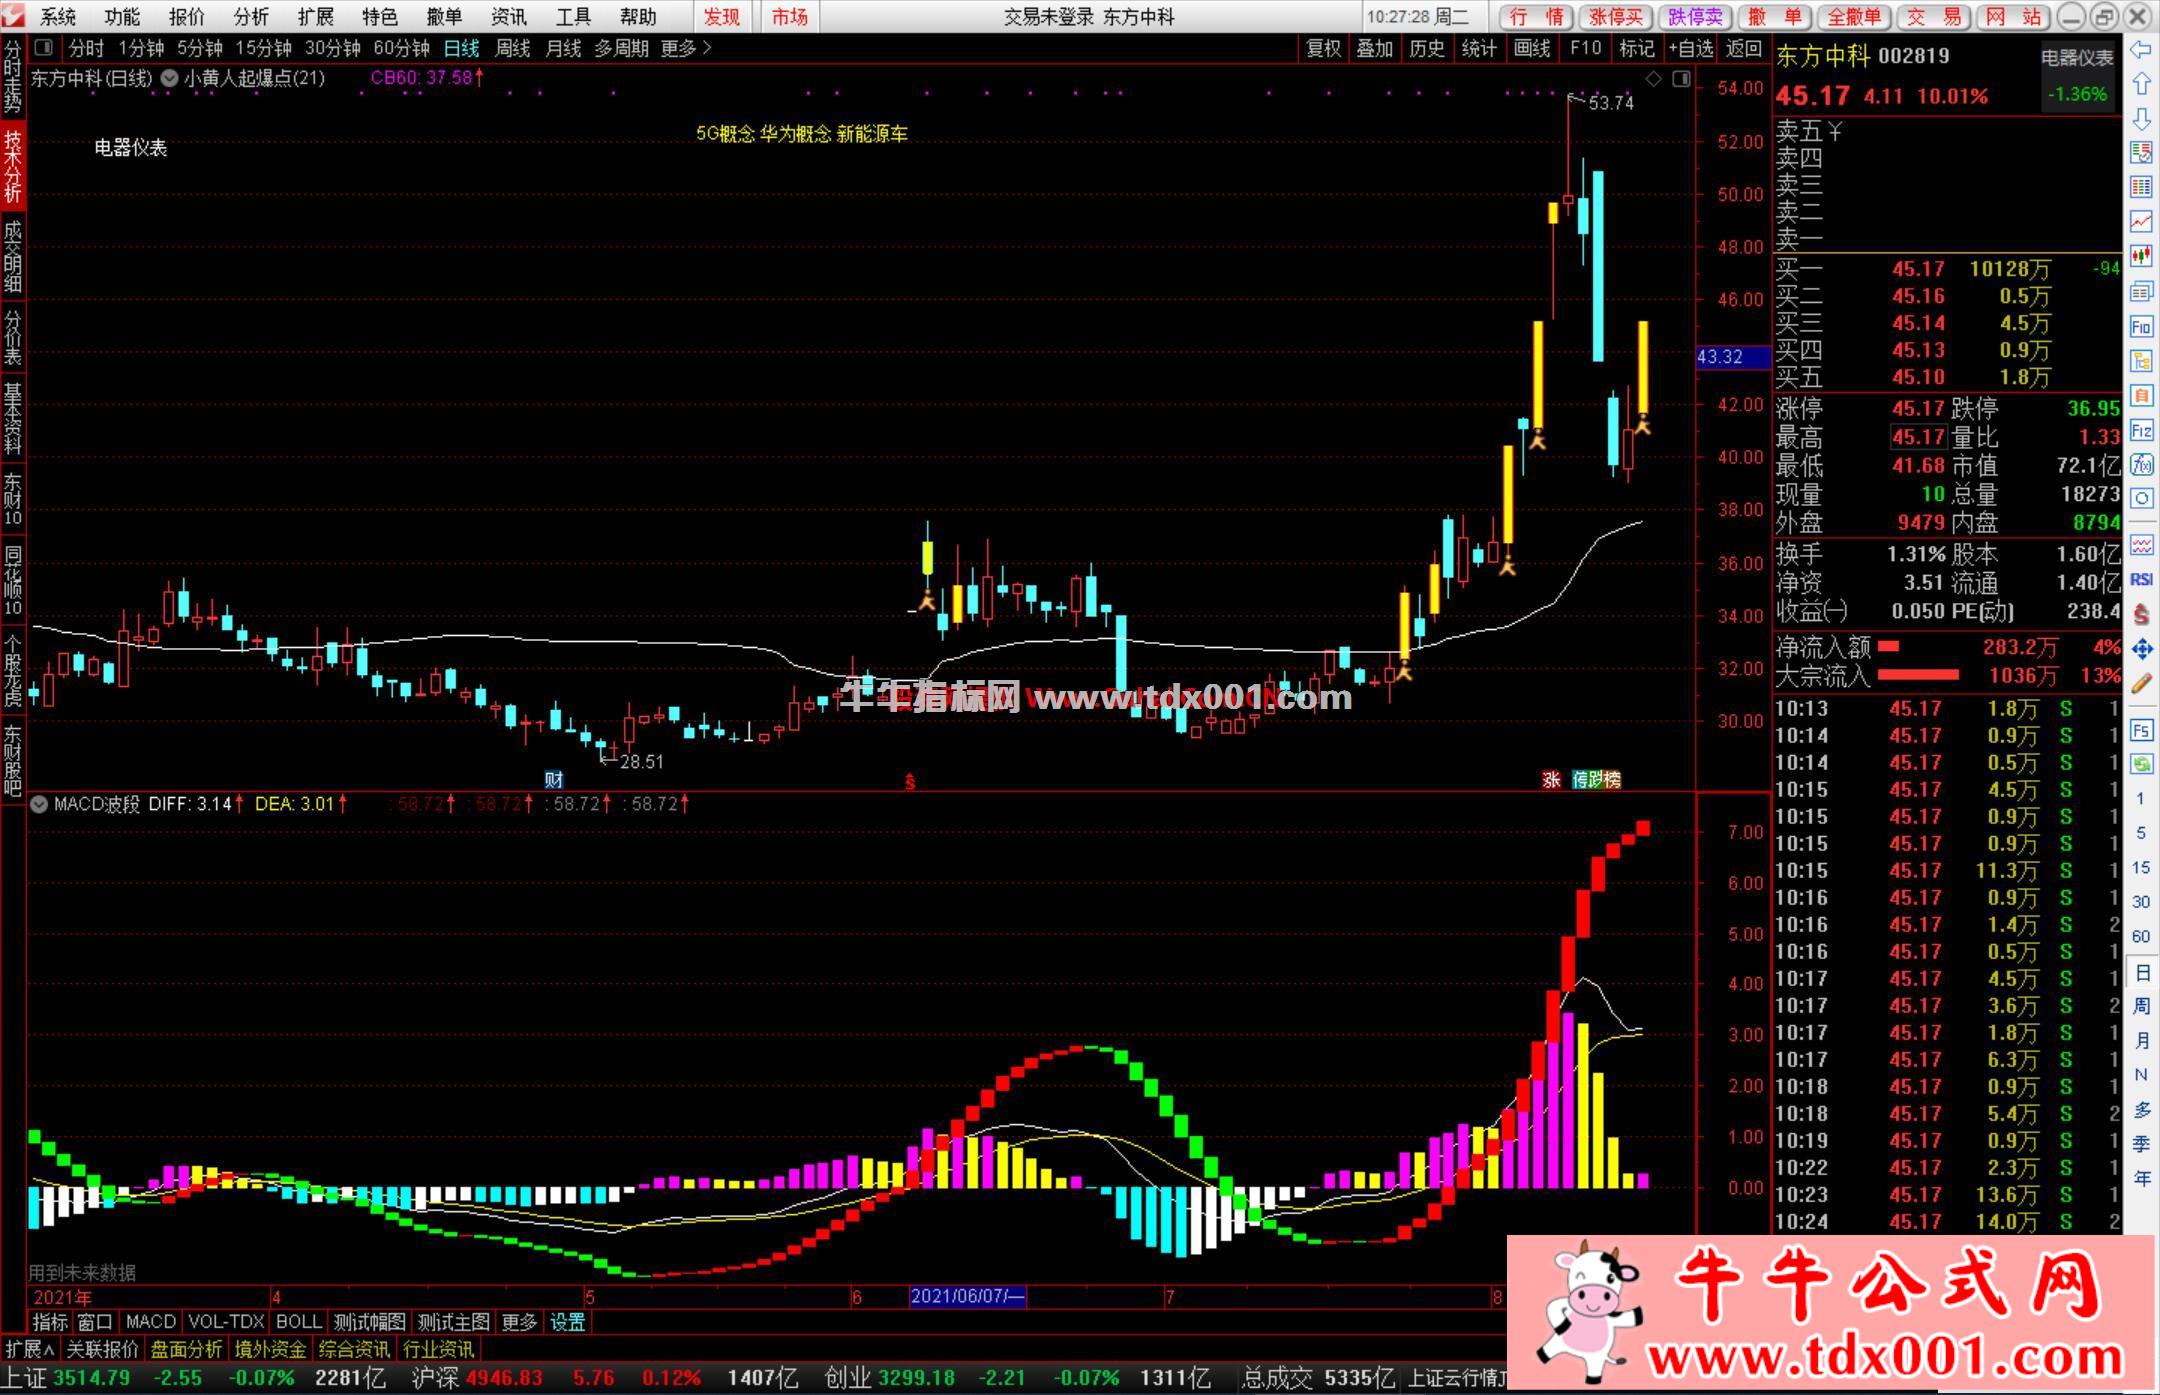
Task: Switch to the 5分钟 chart tab
Action: pyautogui.click(x=200, y=48)
